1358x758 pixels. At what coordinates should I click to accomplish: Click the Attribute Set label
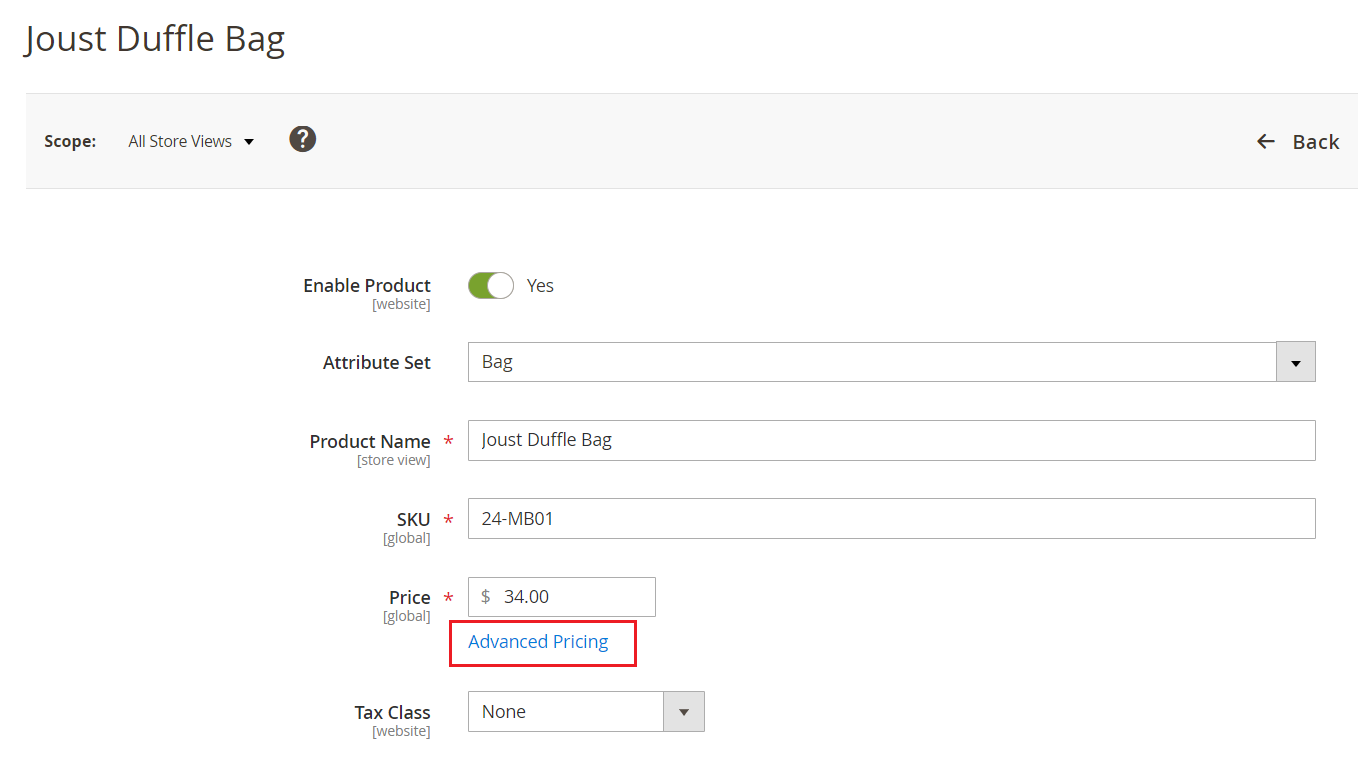coord(377,363)
